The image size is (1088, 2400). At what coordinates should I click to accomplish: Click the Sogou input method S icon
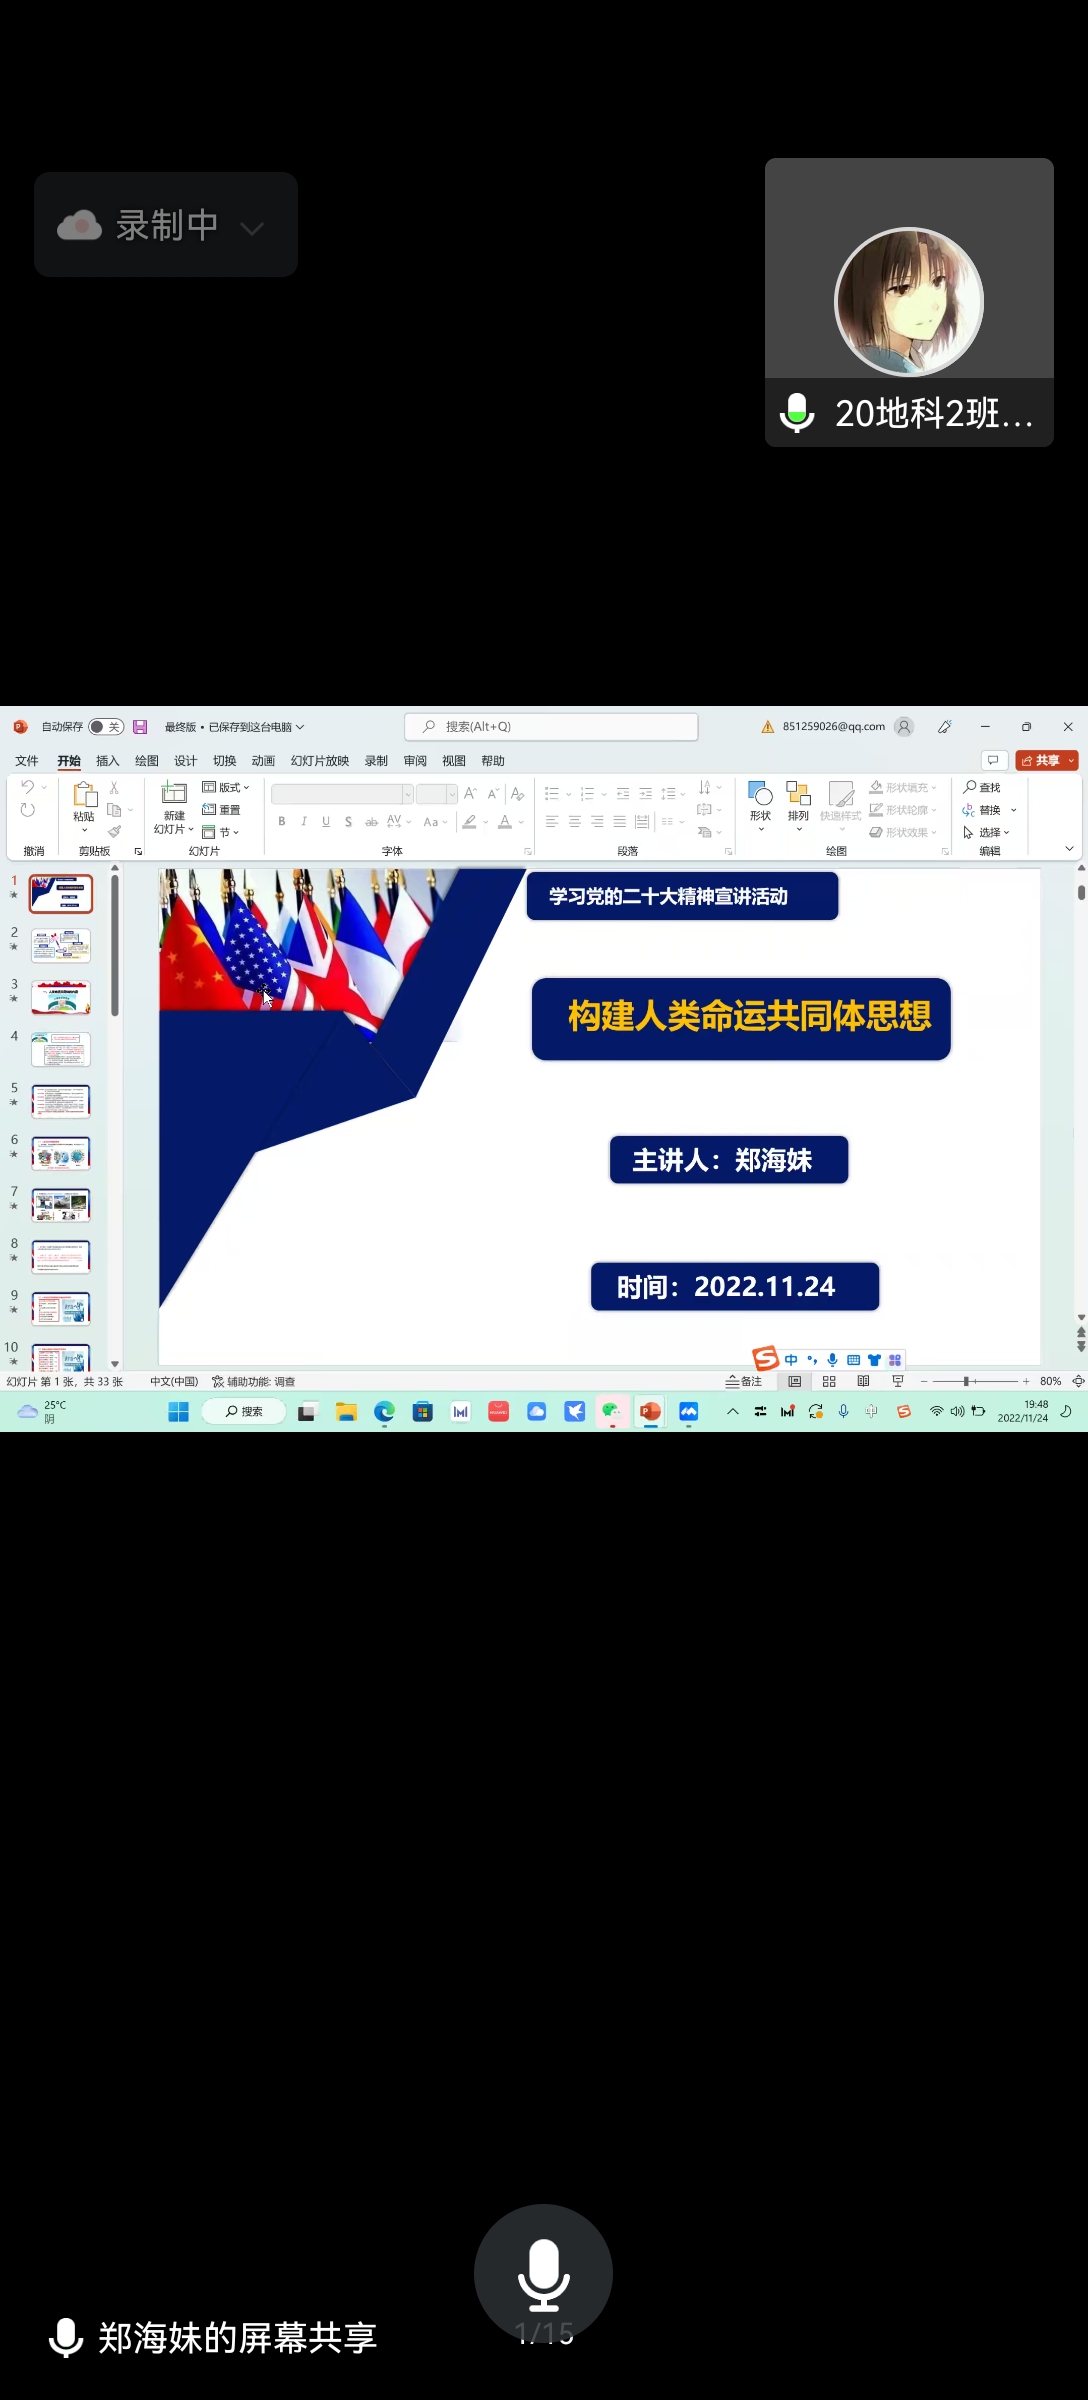click(x=766, y=1358)
